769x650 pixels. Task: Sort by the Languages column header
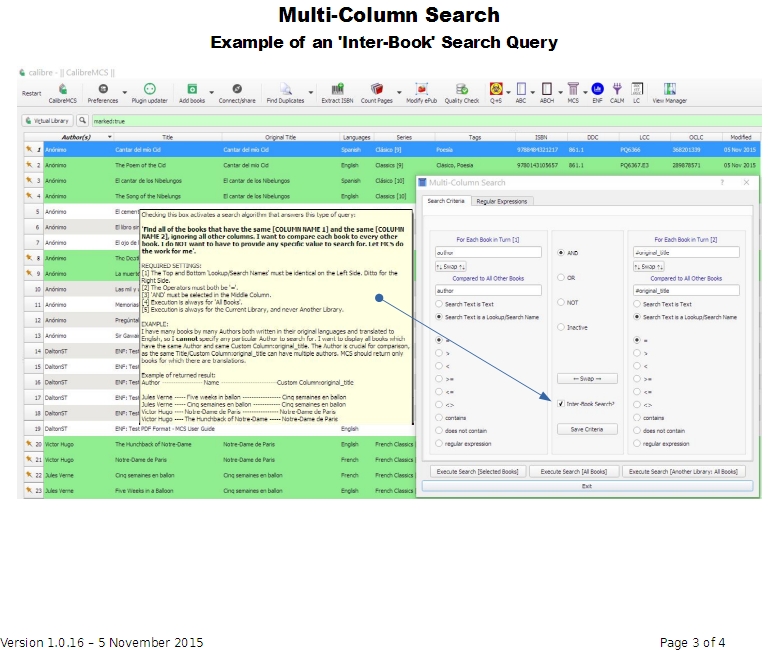pyautogui.click(x=357, y=137)
